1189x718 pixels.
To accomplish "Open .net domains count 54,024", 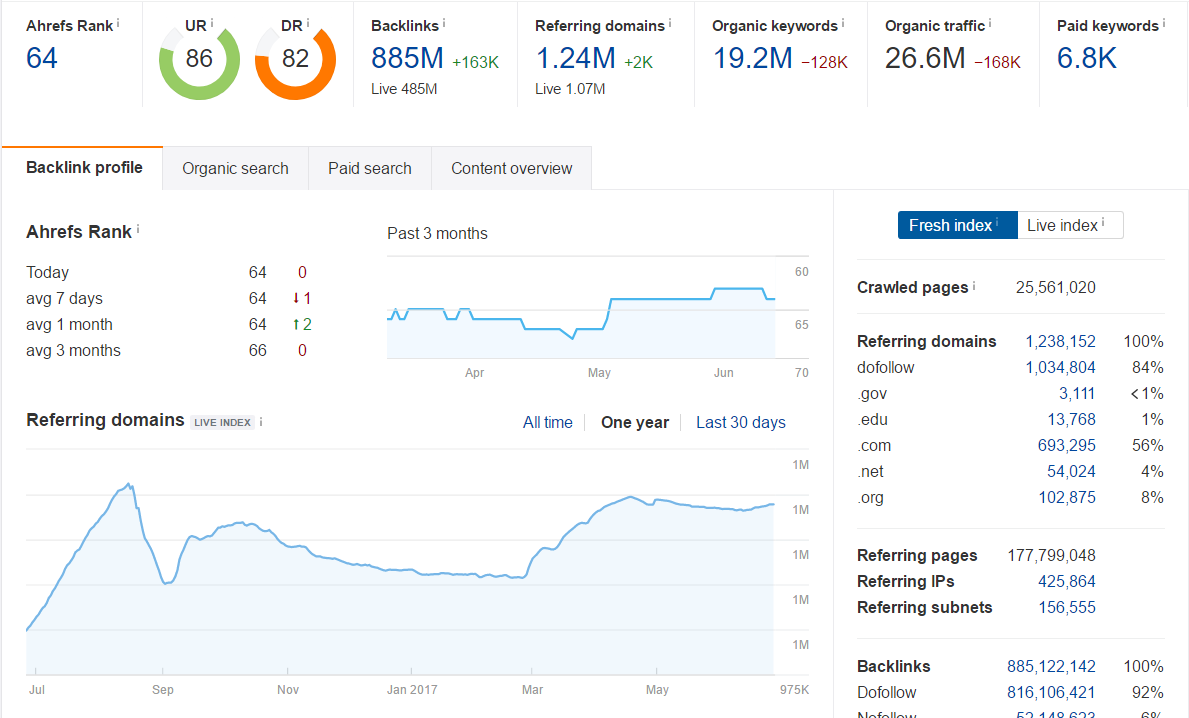I will (x=1071, y=472).
